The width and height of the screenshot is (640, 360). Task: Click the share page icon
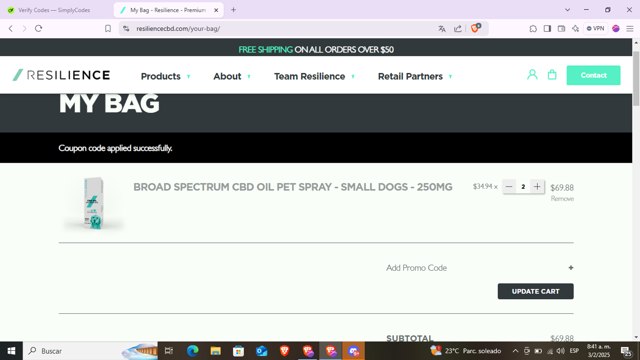pos(458,29)
